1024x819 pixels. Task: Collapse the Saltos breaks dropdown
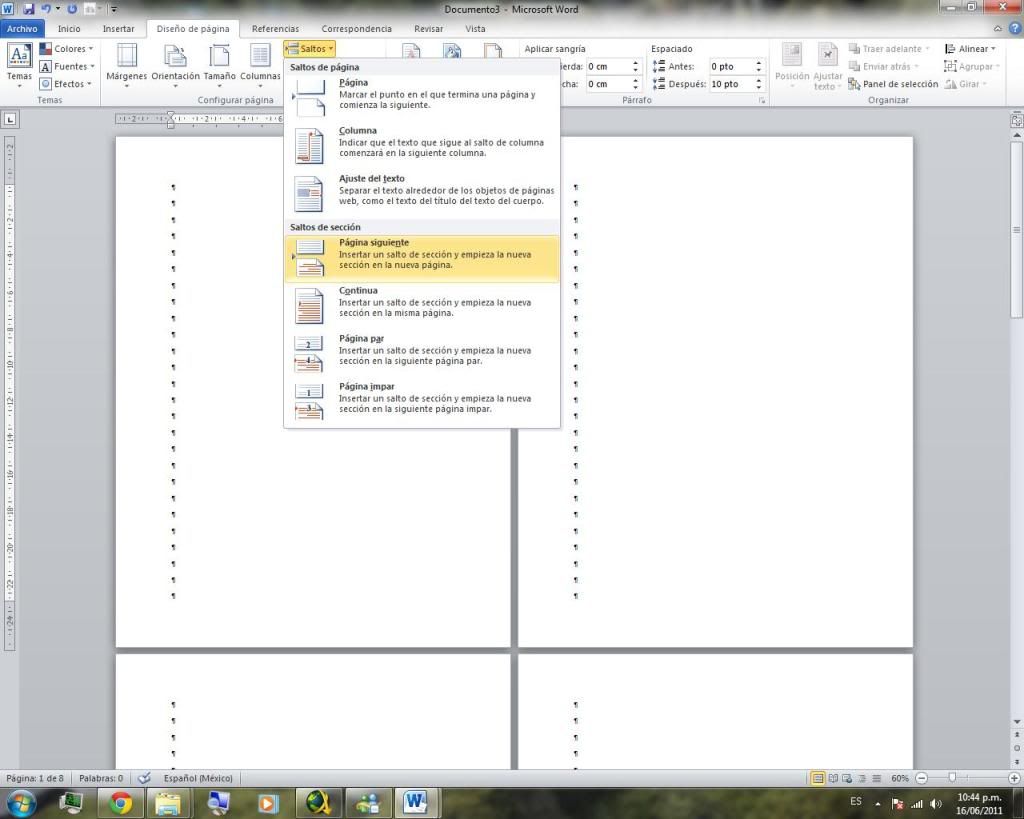310,48
